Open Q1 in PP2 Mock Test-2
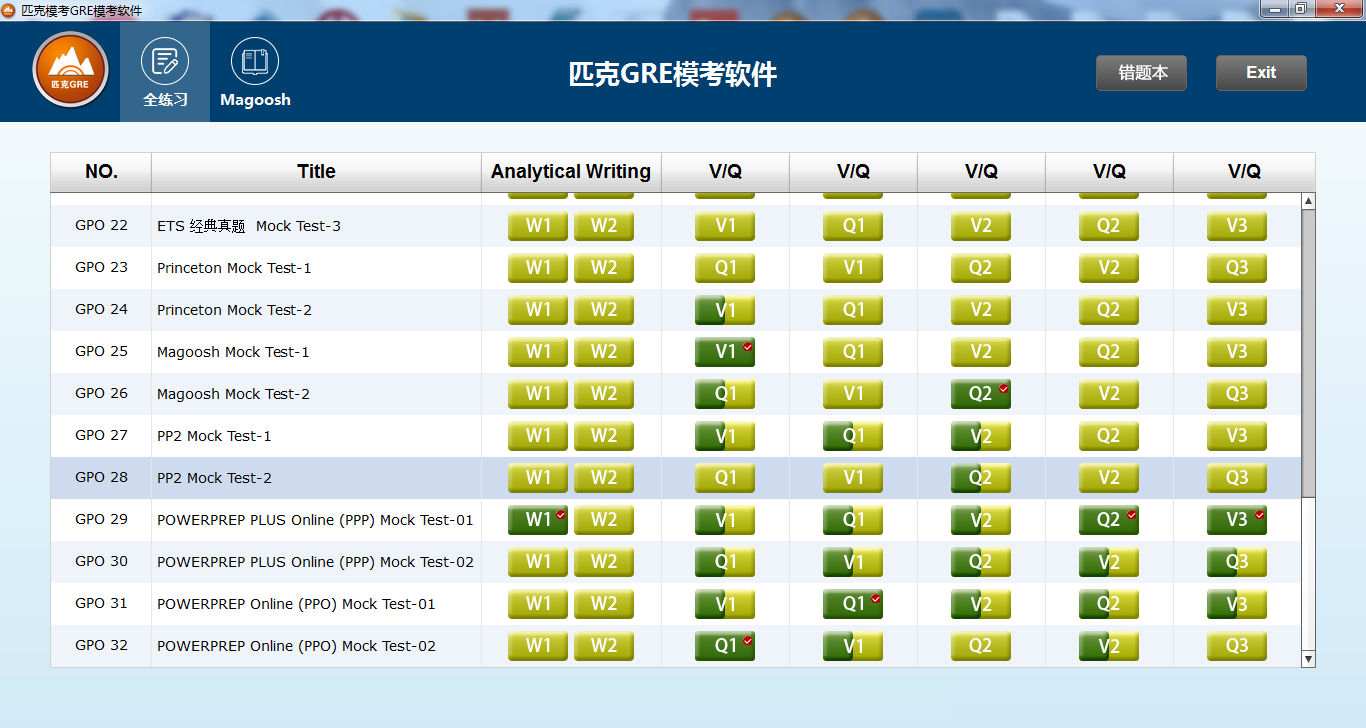Viewport: 1366px width, 728px height. click(x=725, y=478)
